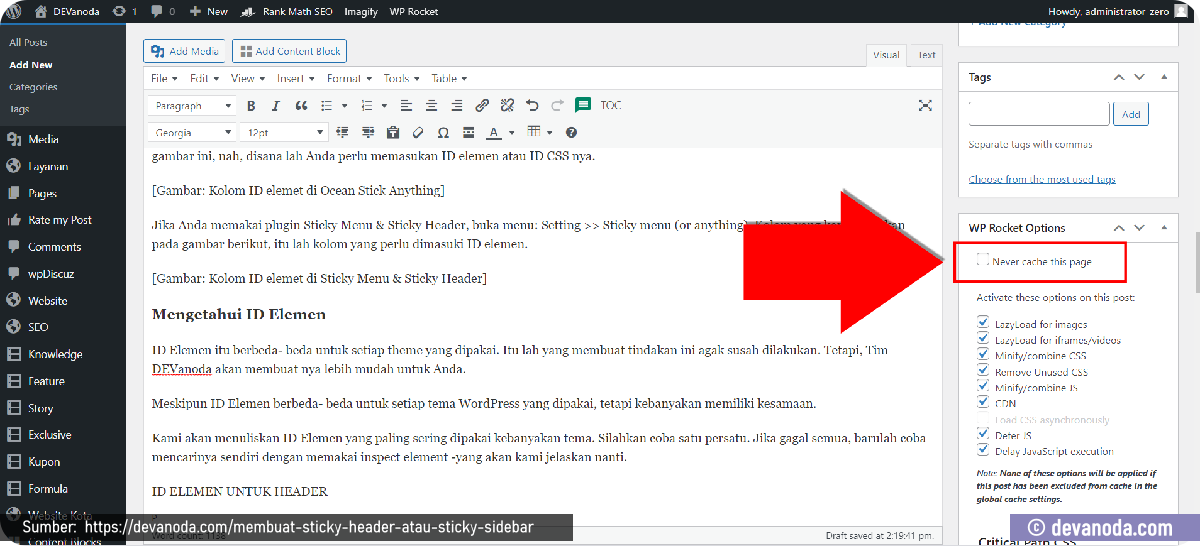Image resolution: width=1200 pixels, height=546 pixels.
Task: Open the Insert menu
Action: [x=295, y=78]
